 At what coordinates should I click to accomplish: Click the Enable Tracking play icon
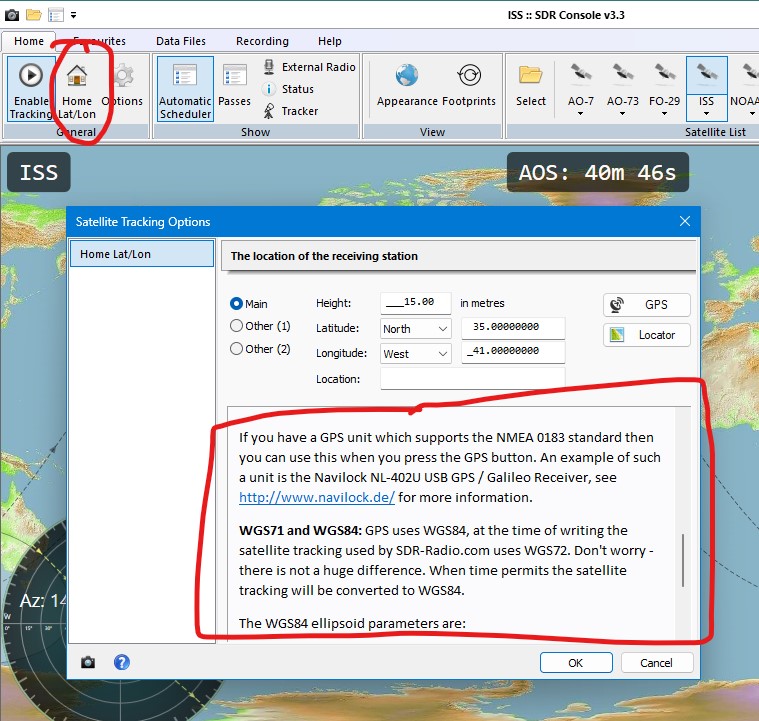click(x=30, y=77)
